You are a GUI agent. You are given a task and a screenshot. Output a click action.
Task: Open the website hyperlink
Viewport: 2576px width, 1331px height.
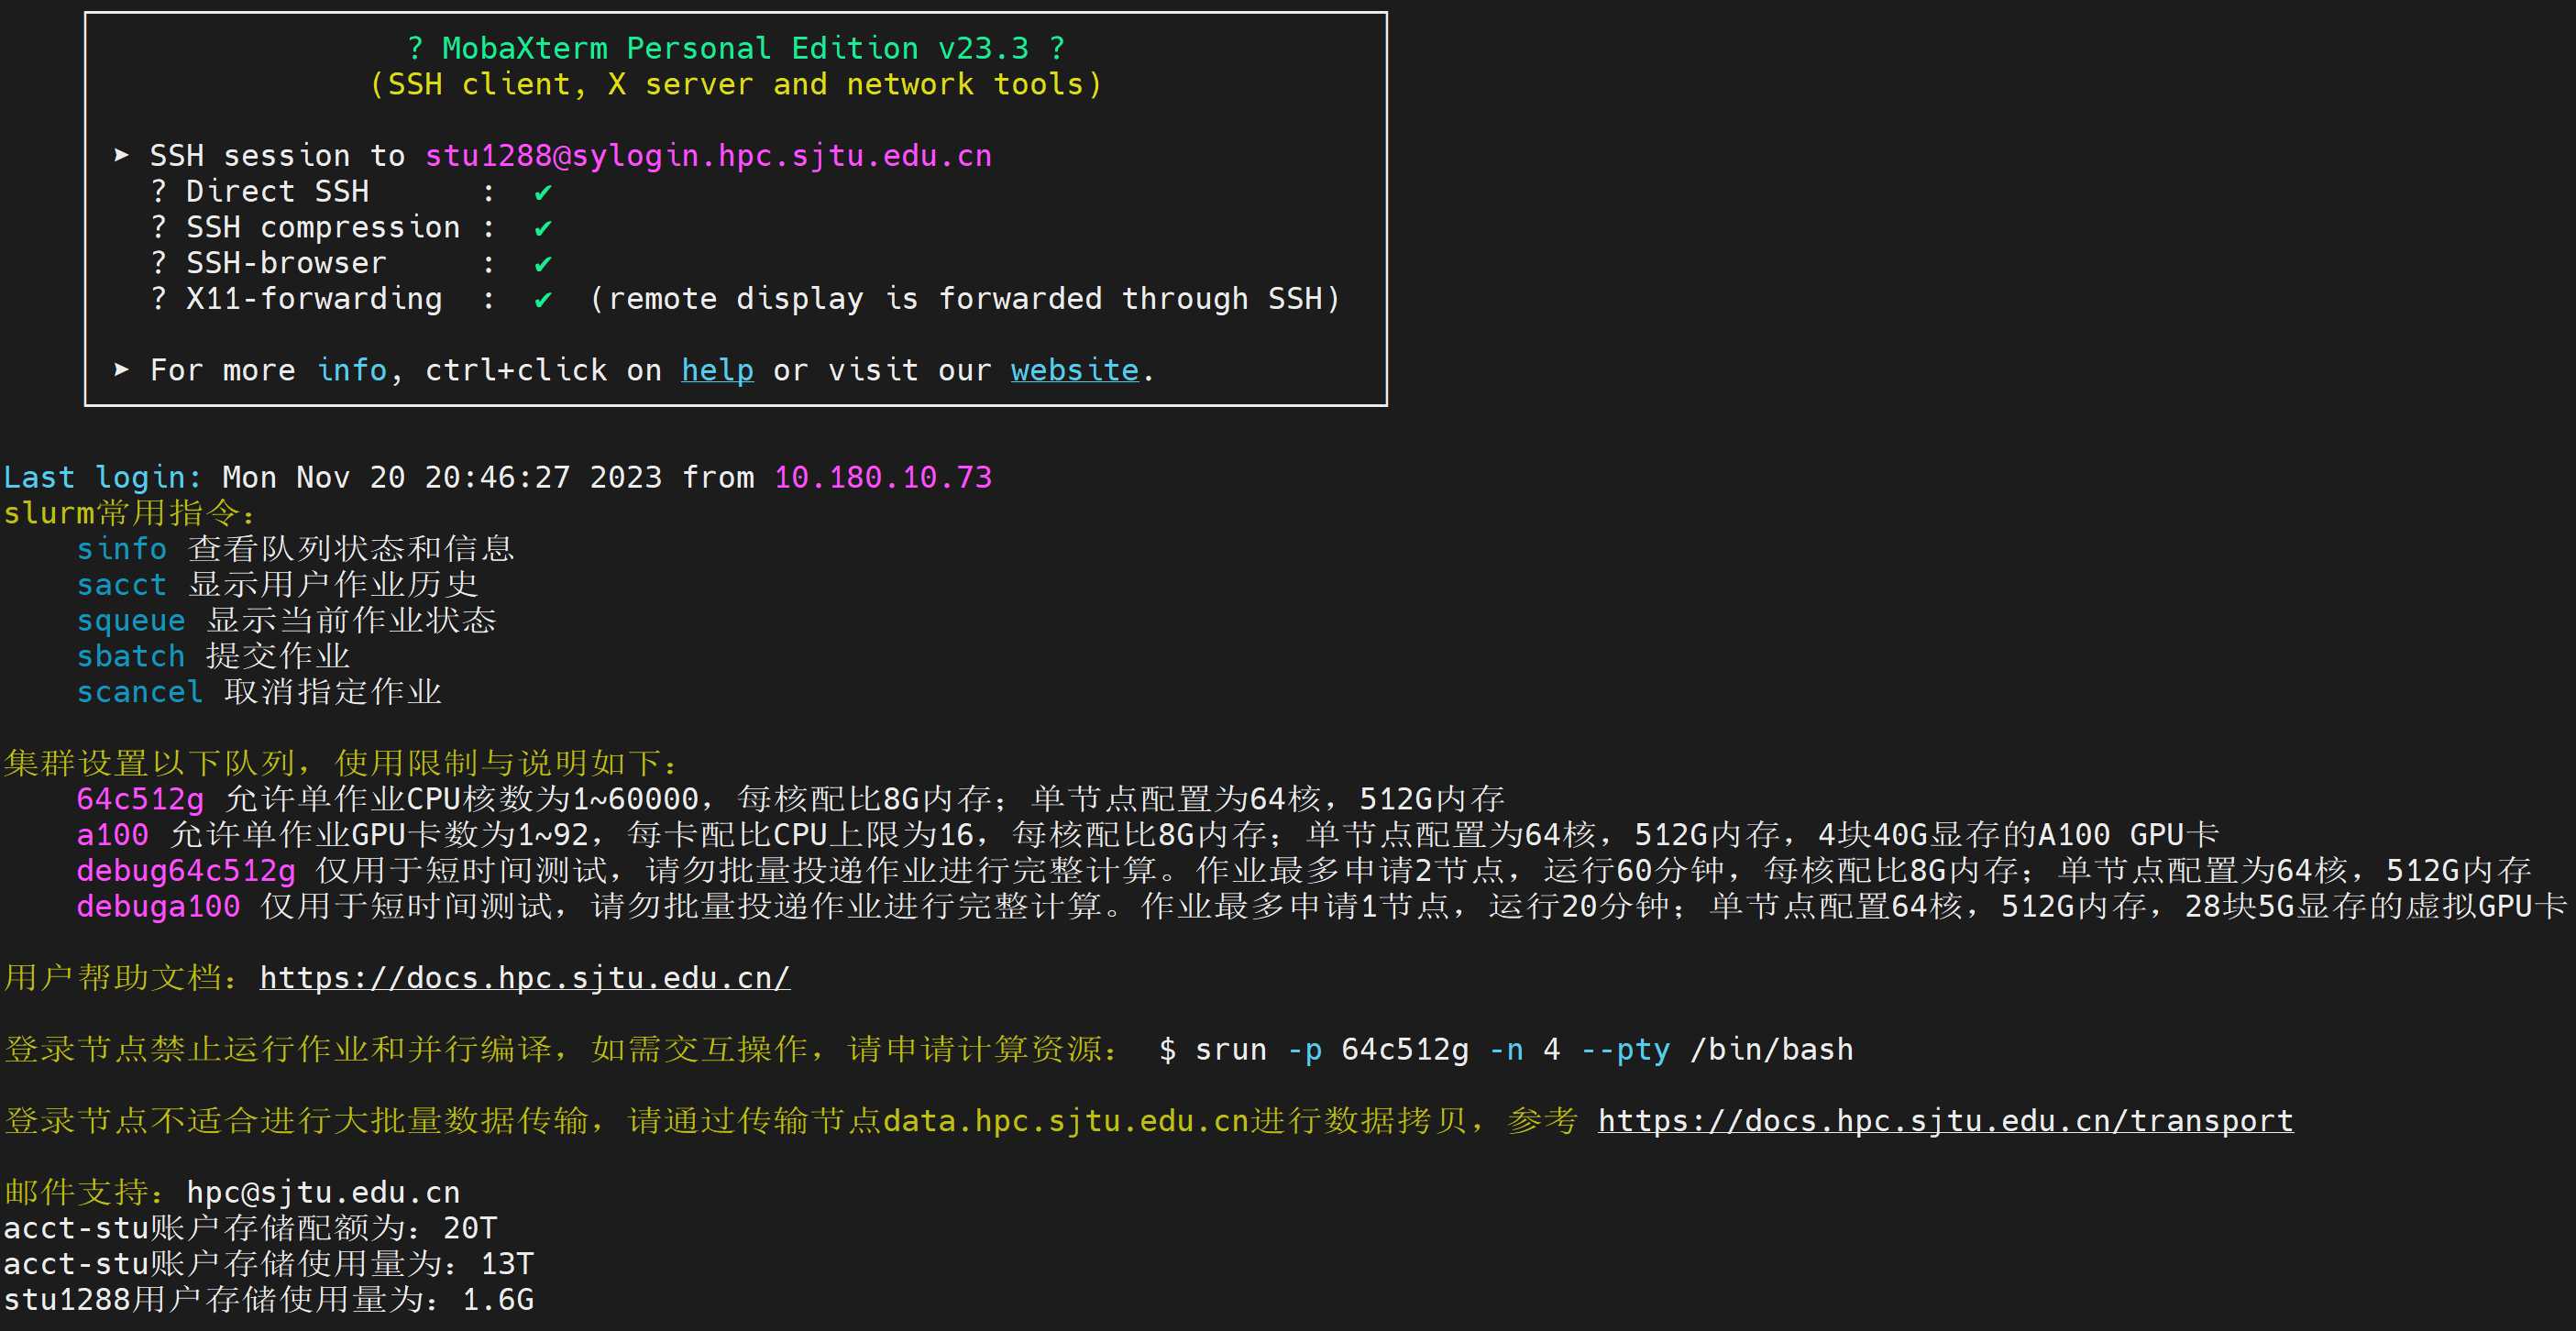tap(1074, 370)
